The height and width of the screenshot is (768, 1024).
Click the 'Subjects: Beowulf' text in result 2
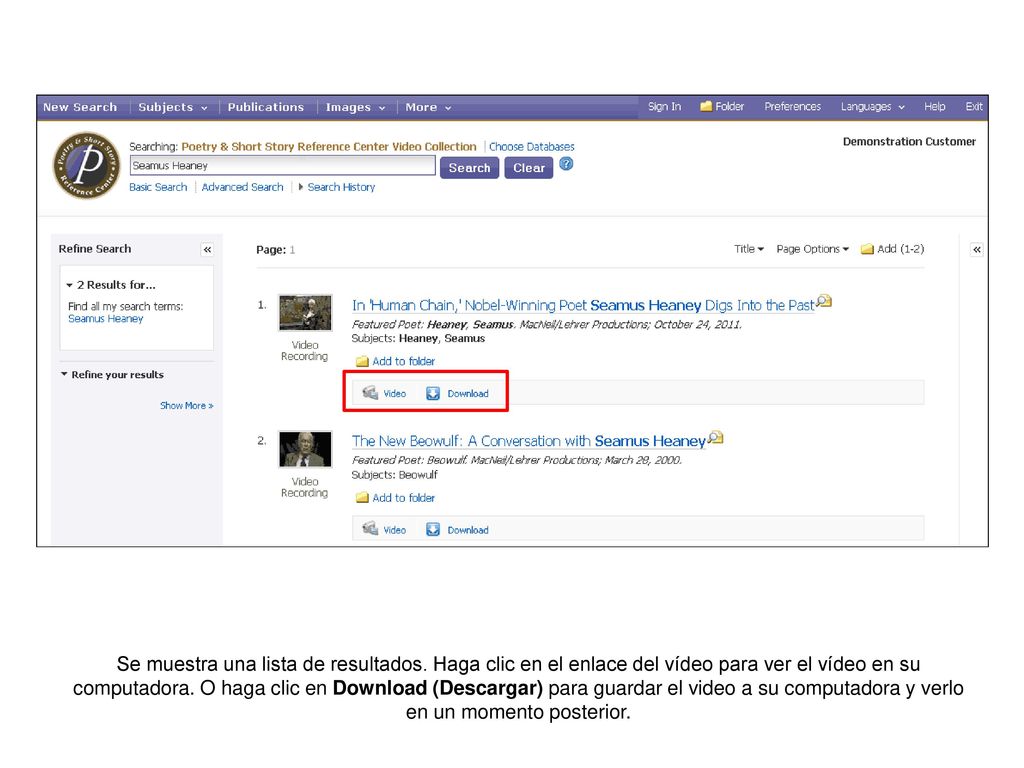click(394, 475)
